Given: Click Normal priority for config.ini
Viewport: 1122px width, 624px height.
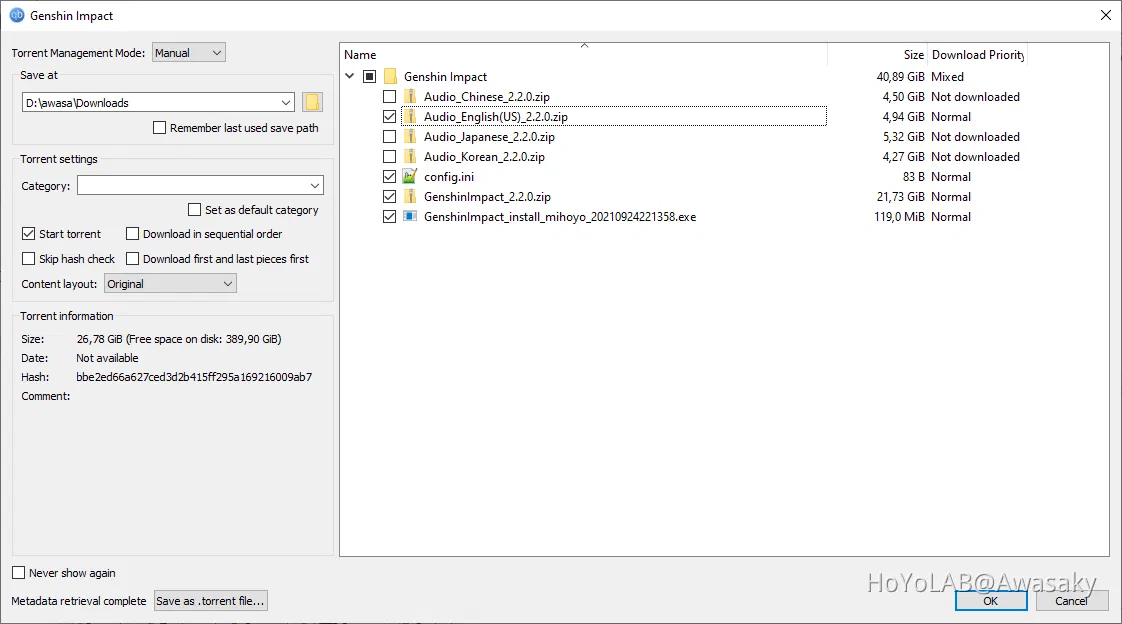Looking at the screenshot, I should point(951,177).
